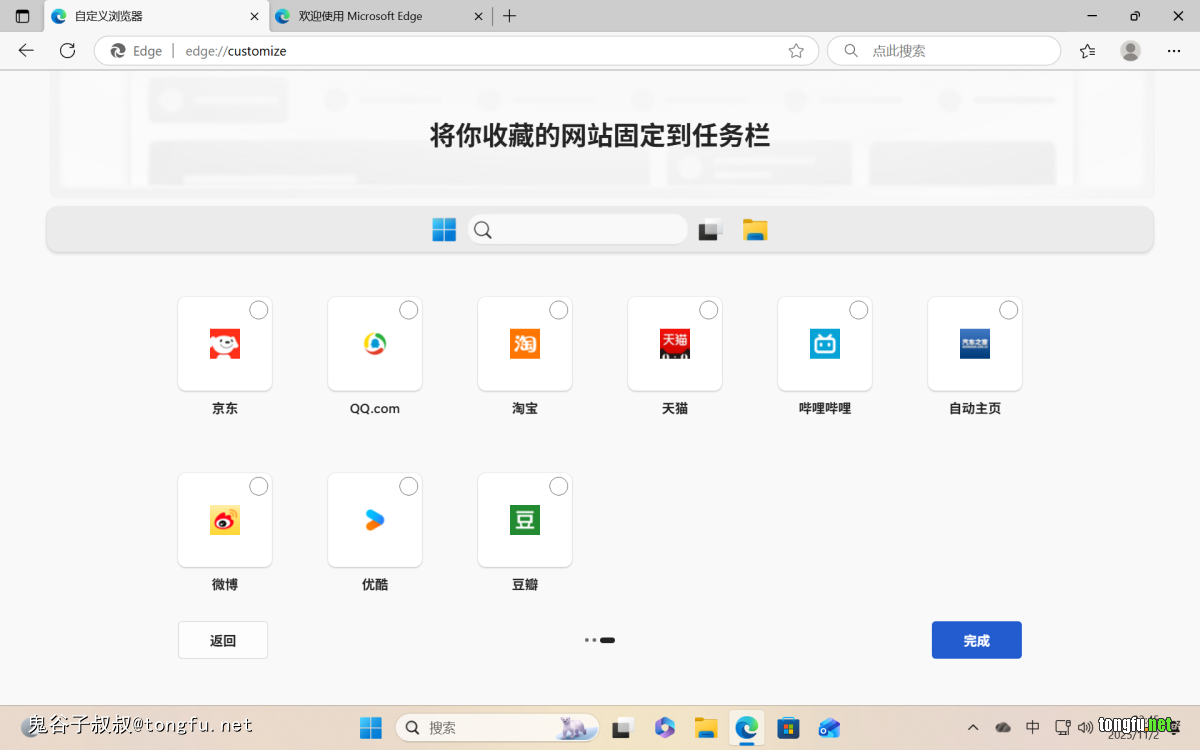Viewport: 1200px width, 750px height.
Task: Click the Bilibili (哔哩哔哩) site icon
Action: [825, 344]
